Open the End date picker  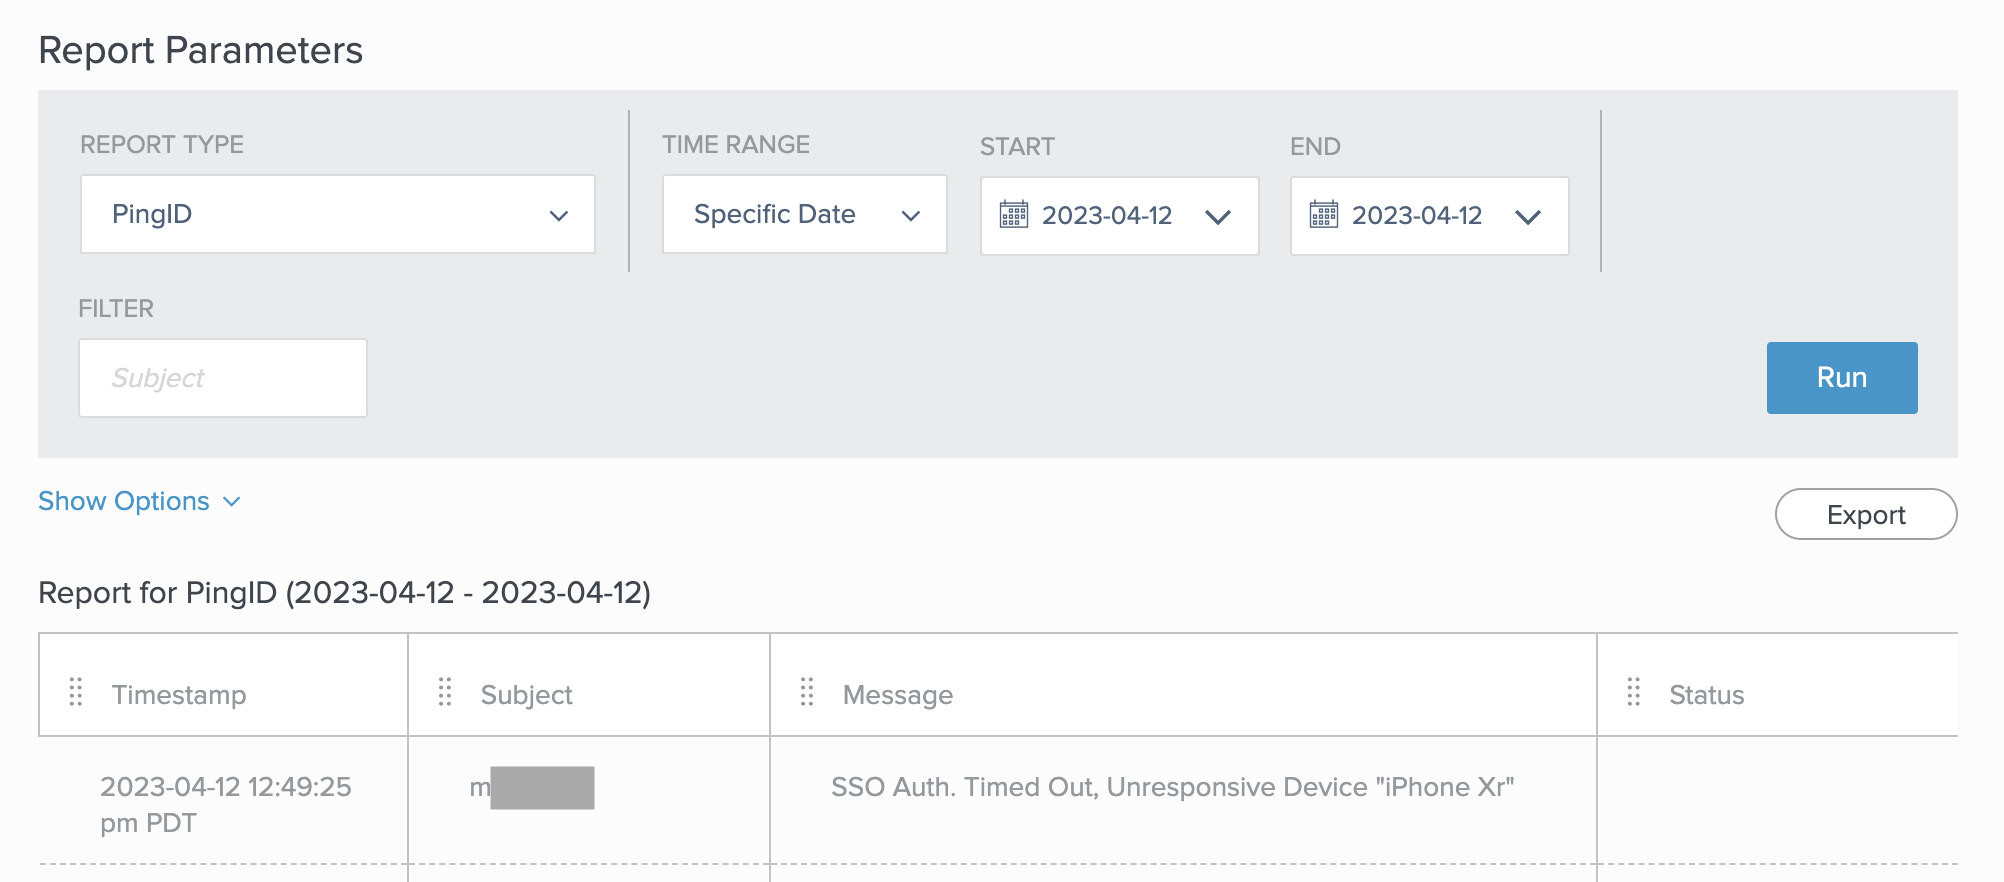tap(1429, 216)
